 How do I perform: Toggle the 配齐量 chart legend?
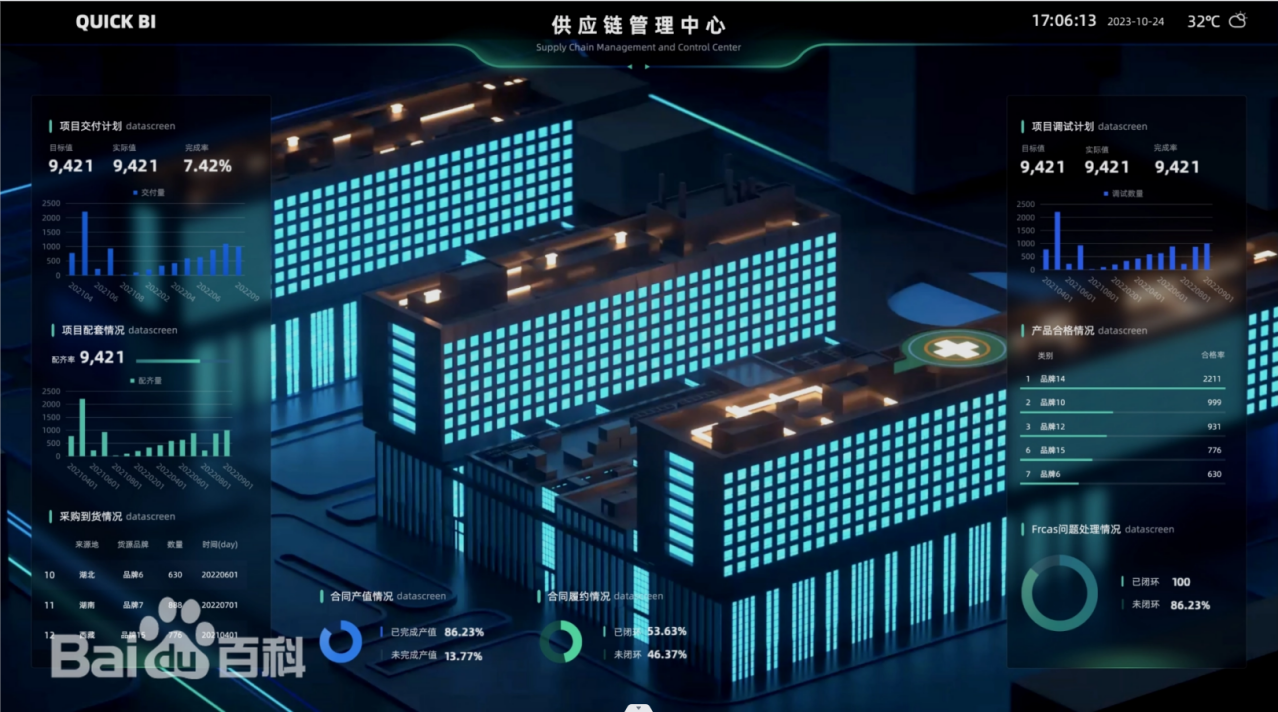click(146, 380)
